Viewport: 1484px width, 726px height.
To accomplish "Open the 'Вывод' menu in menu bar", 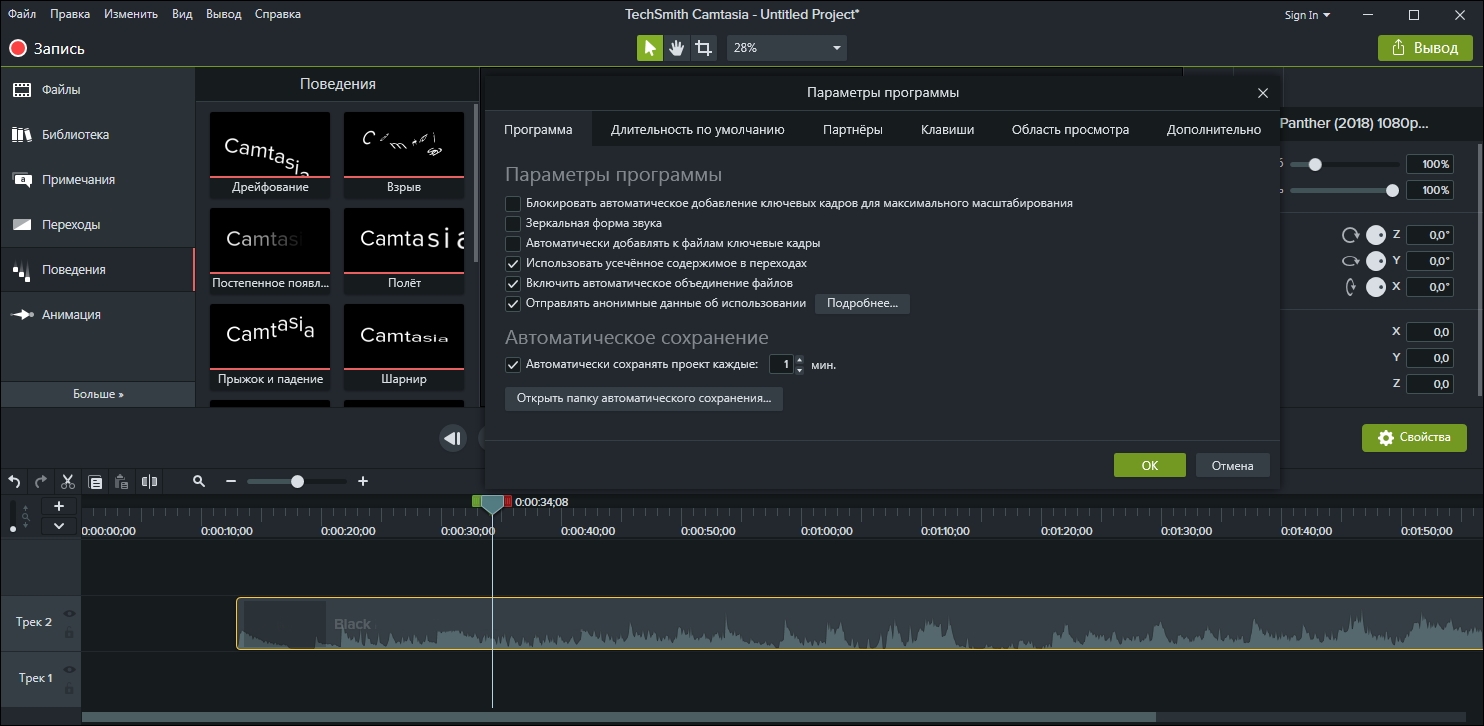I will click(224, 14).
